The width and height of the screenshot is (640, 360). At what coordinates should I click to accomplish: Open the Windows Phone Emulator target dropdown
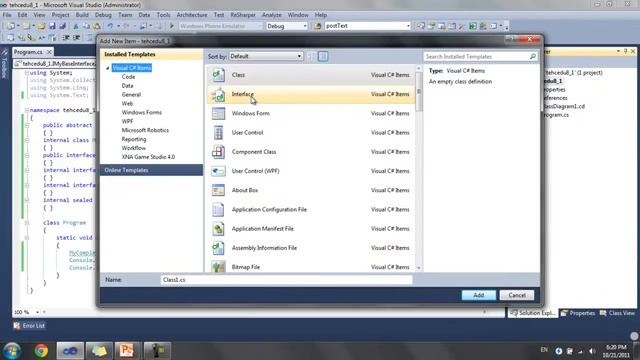tap(220, 26)
